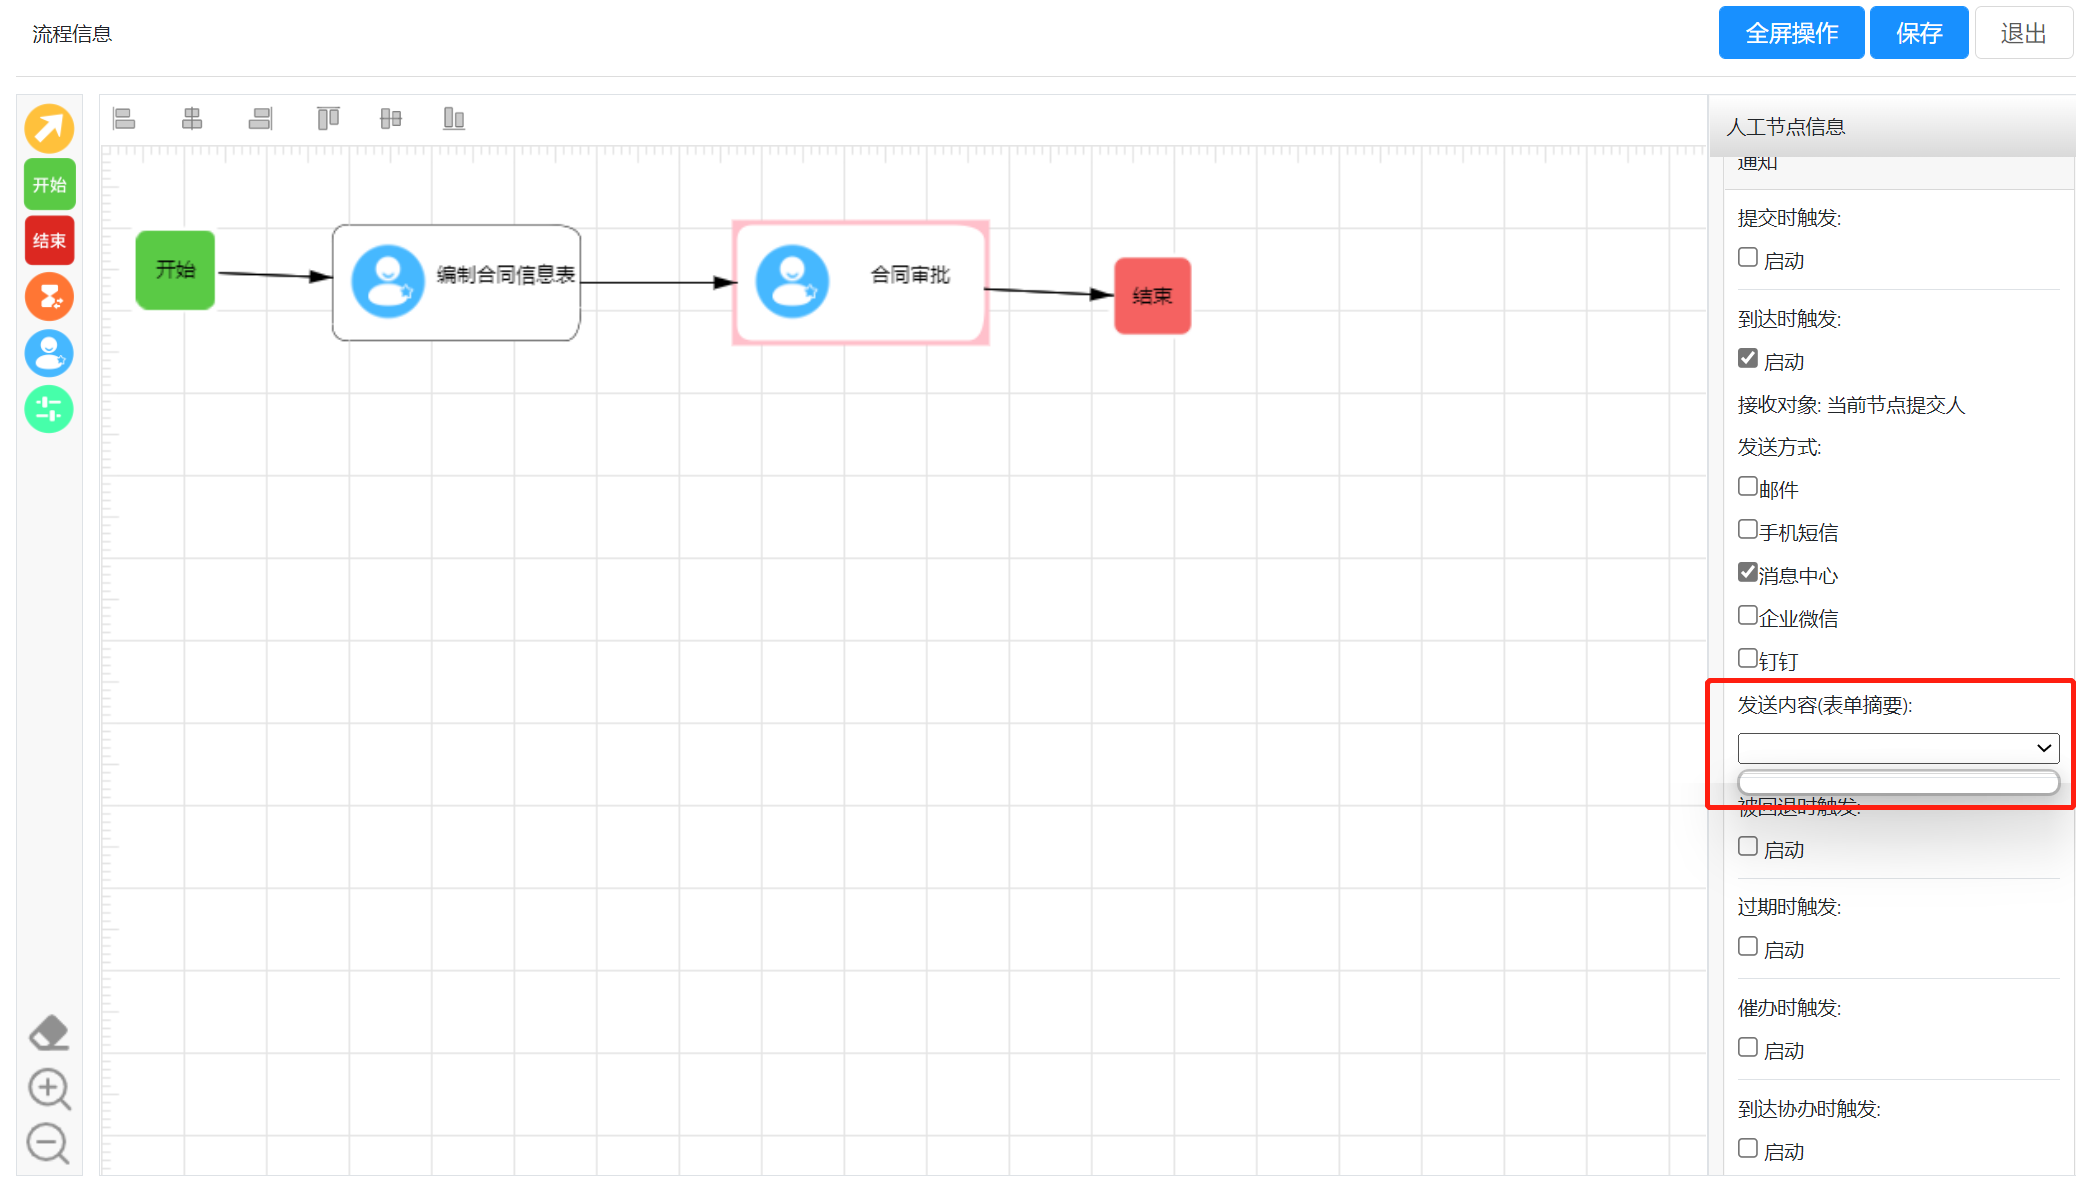Click the 过期时触发: label

(1789, 907)
